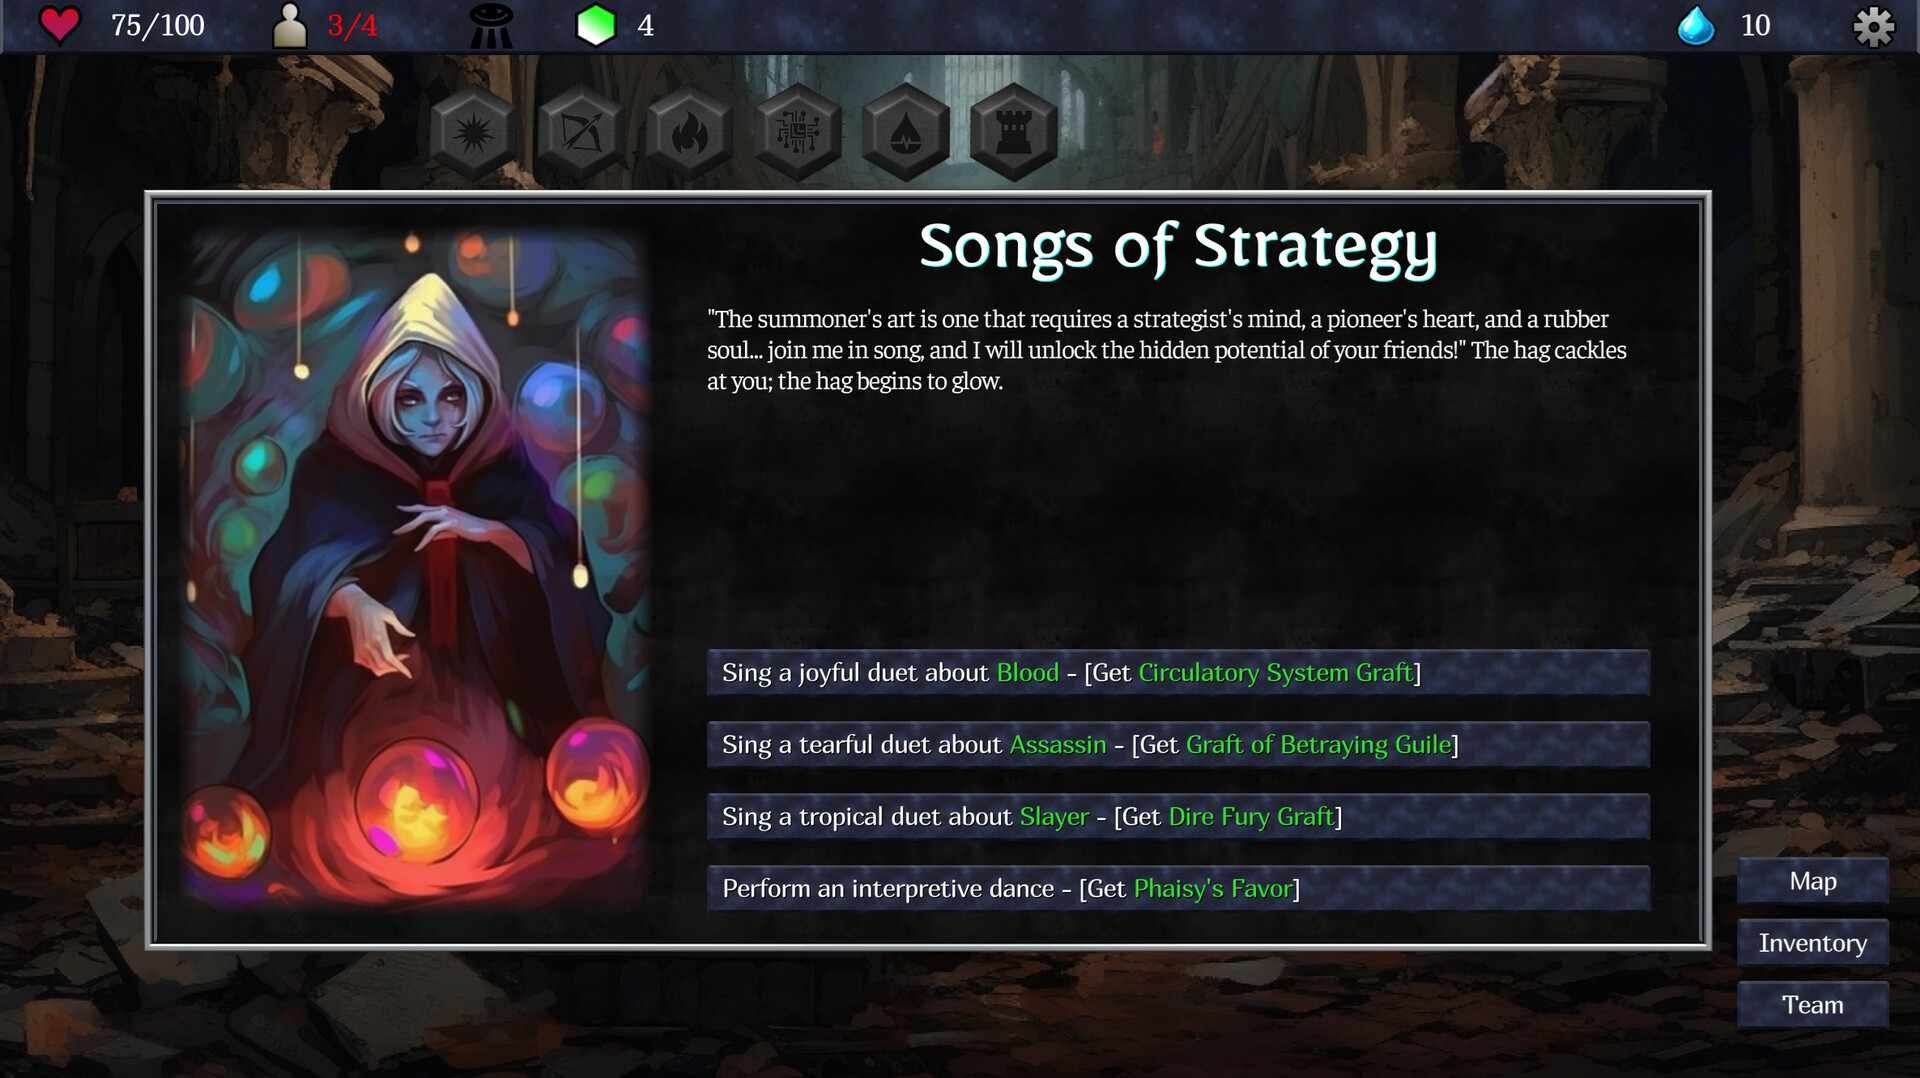Click the black pedestal altar icon
Image resolution: width=1920 pixels, height=1078 pixels.
[491, 25]
